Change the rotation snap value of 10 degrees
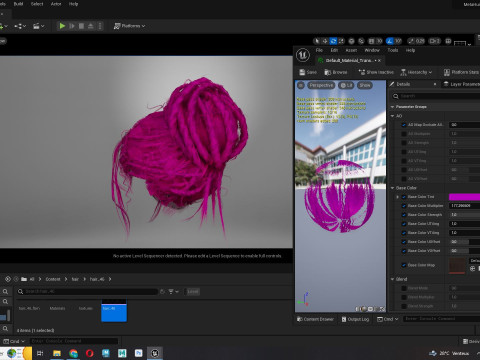Screen dimensions: 480x360 tap(398, 41)
